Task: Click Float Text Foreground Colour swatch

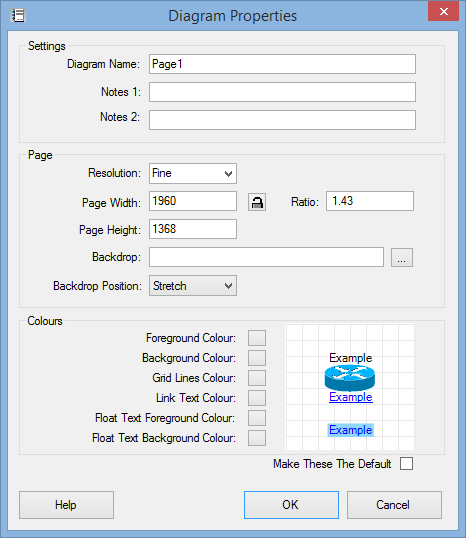Action: tap(257, 418)
